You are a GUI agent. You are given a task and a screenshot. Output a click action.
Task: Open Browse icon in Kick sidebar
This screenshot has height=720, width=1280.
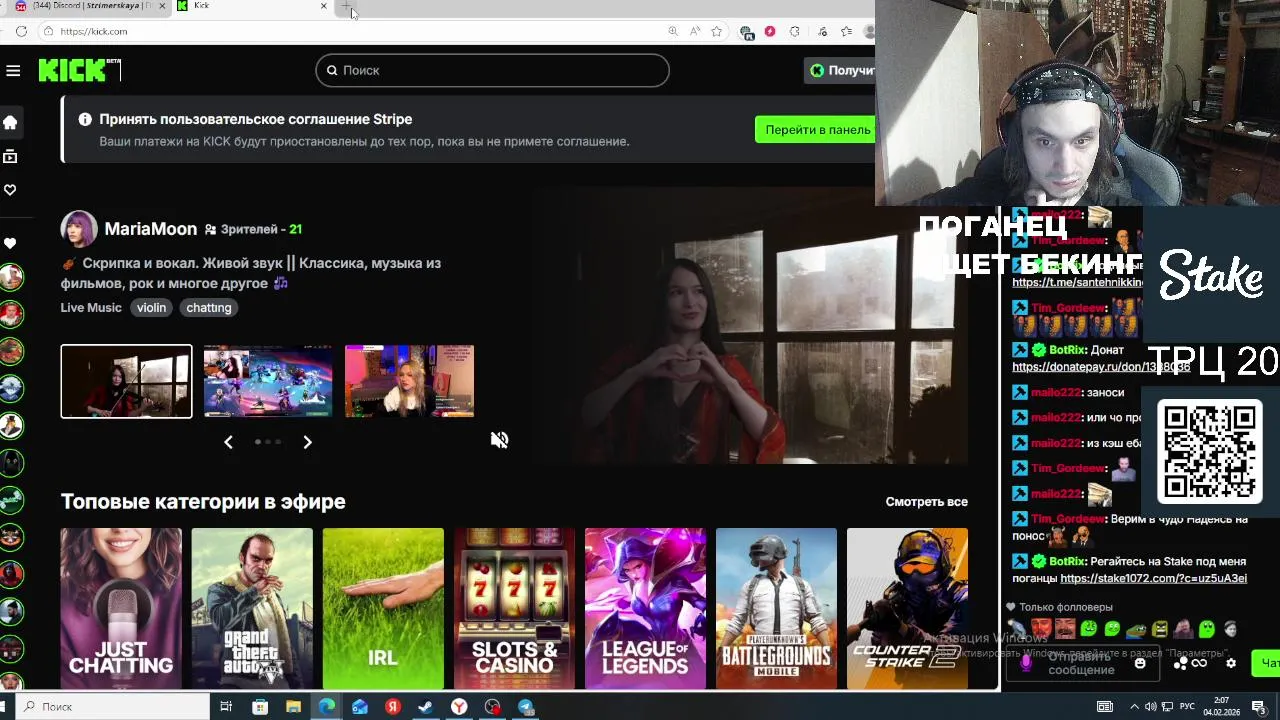(x=10, y=156)
